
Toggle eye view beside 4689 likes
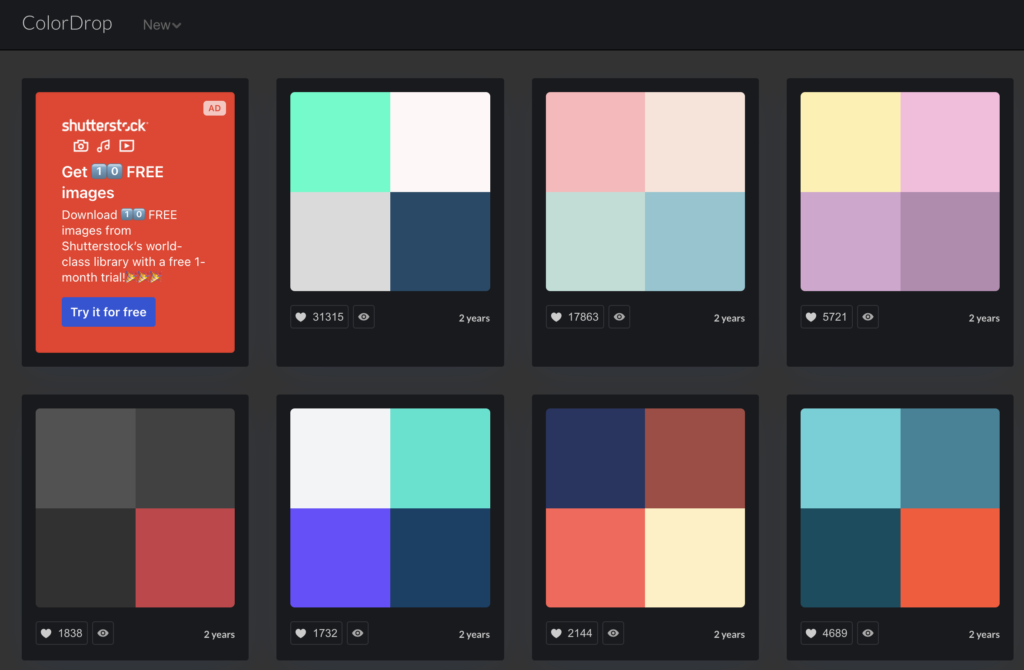click(868, 633)
